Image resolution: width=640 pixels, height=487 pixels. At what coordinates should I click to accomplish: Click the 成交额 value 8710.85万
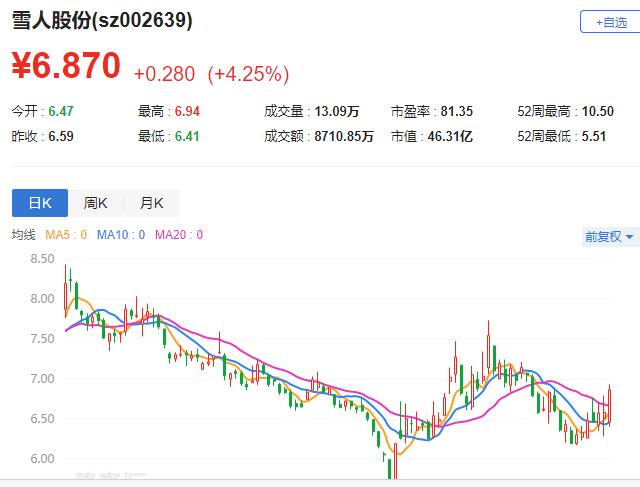(x=344, y=136)
